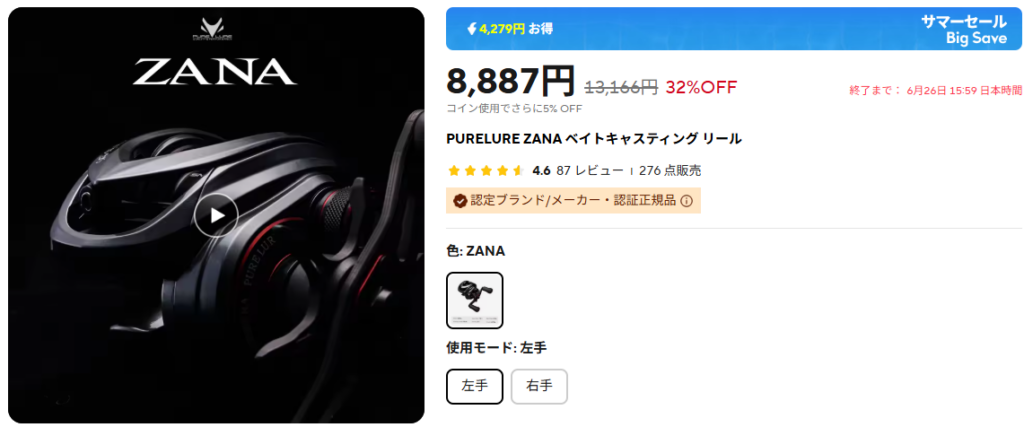The image size is (1024, 427).
Task: Click the 認定ブランド/メーカー badge
Action: [x=573, y=200]
